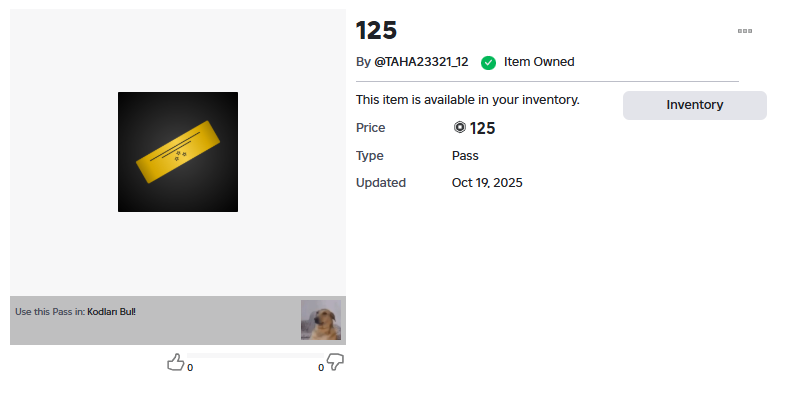This screenshot has height=409, width=811.
Task: Click the 'Oct 19, 2025' updated date
Action: 487,183
